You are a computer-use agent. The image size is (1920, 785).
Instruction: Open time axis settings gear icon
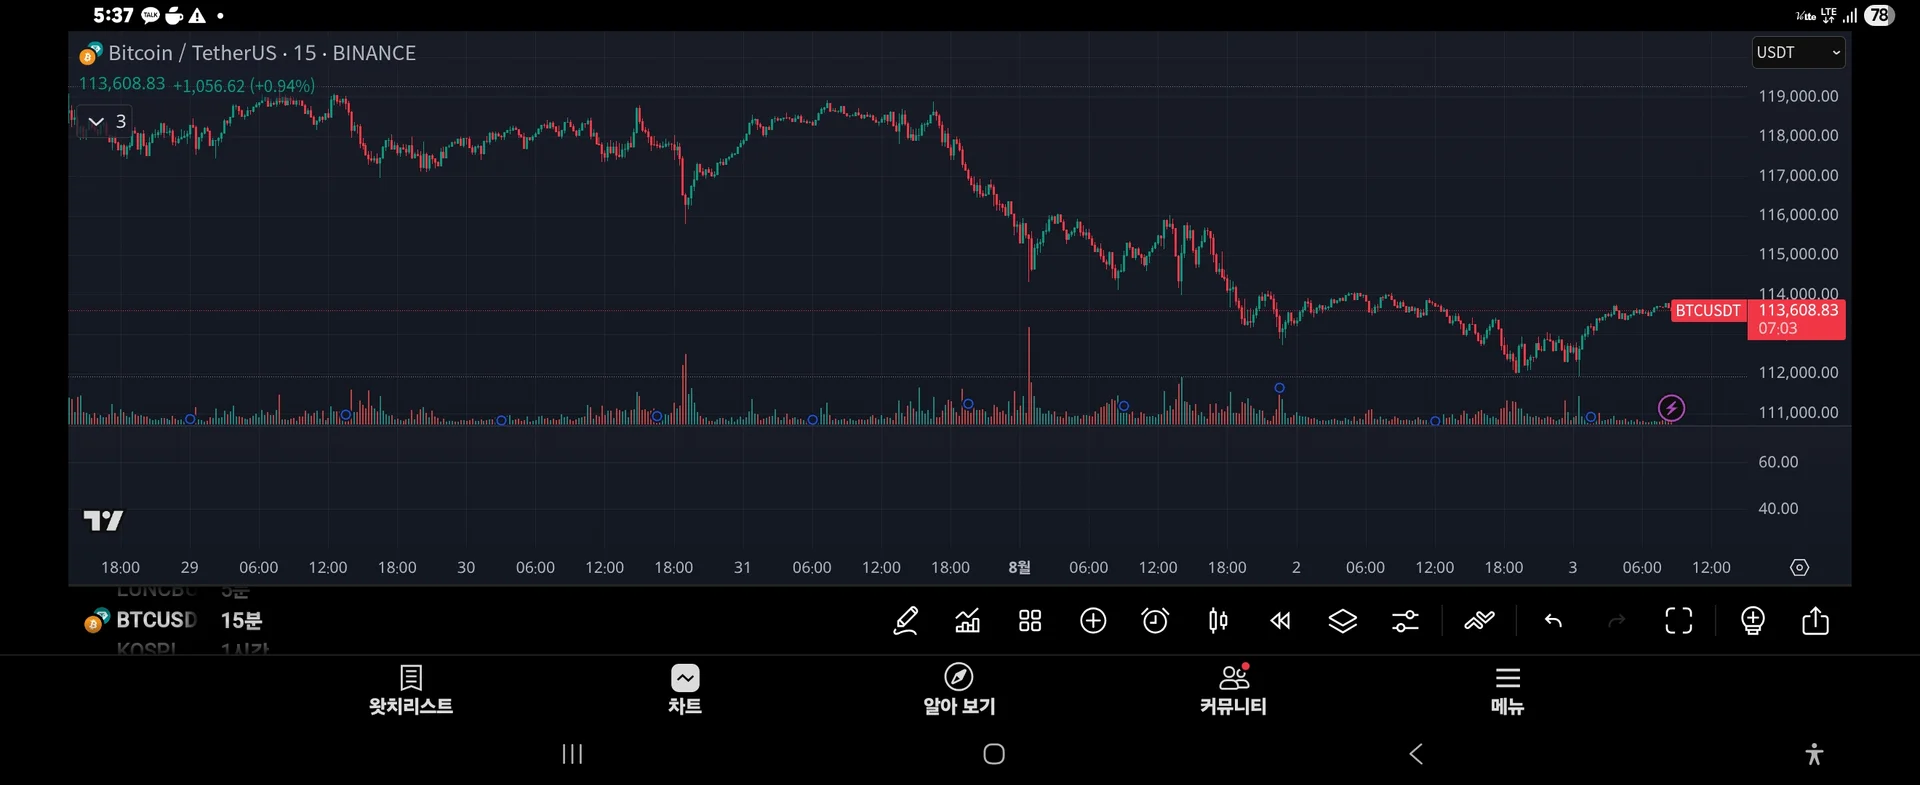coord(1799,567)
